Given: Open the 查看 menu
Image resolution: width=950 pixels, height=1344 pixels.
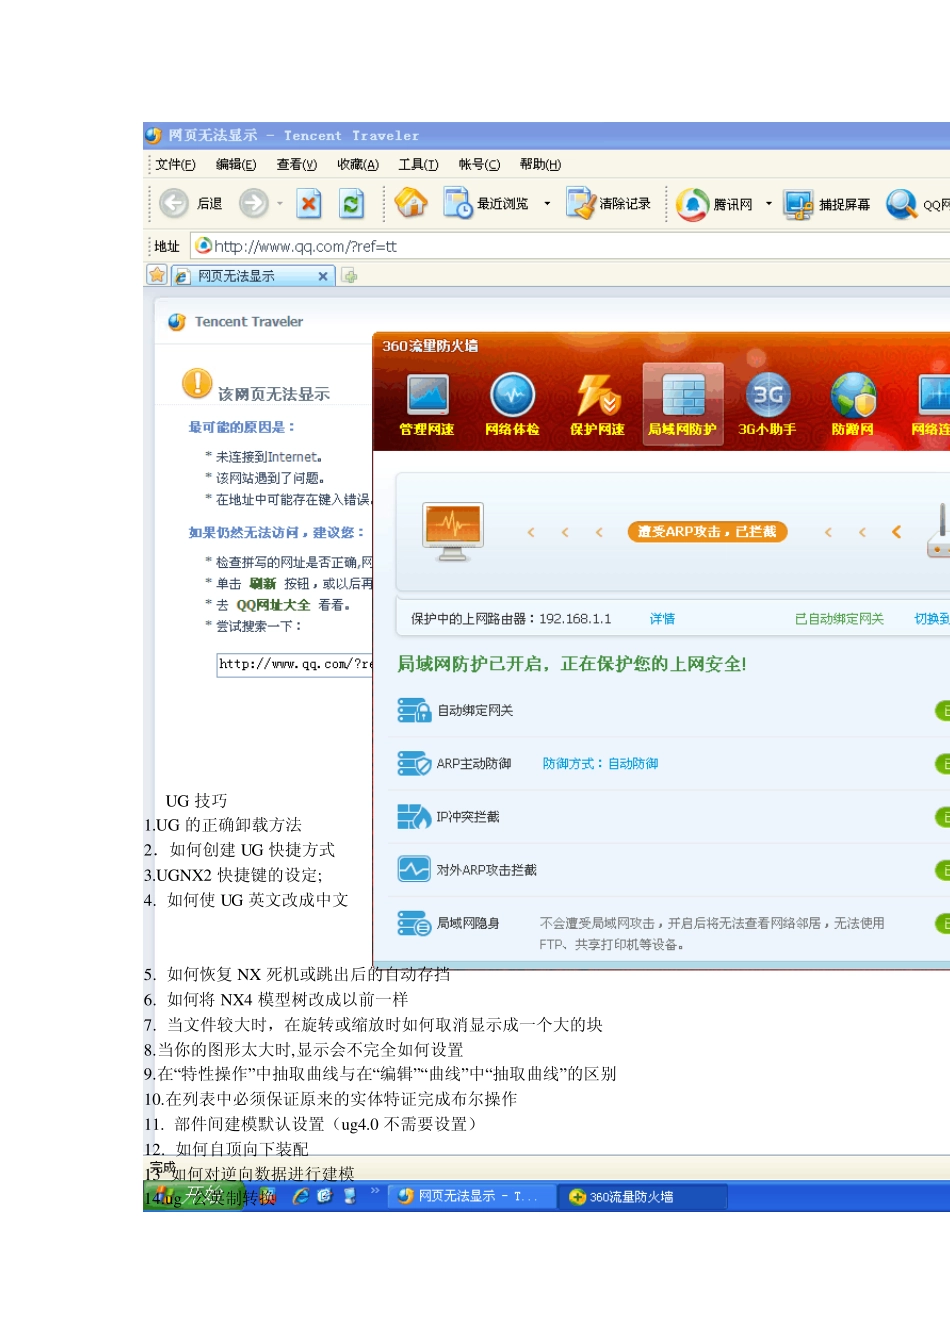Looking at the screenshot, I should 296,164.
